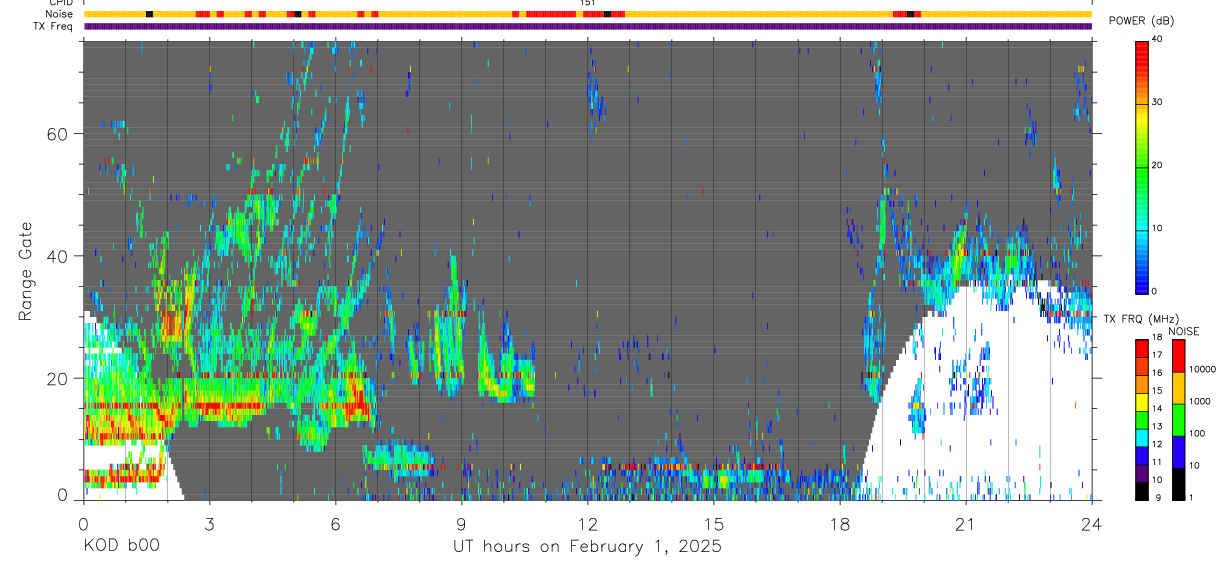Image resolution: width=1228 pixels, height=567 pixels.
Task: Click the "10000" label on the NOISE scale
Action: pos(1203,369)
